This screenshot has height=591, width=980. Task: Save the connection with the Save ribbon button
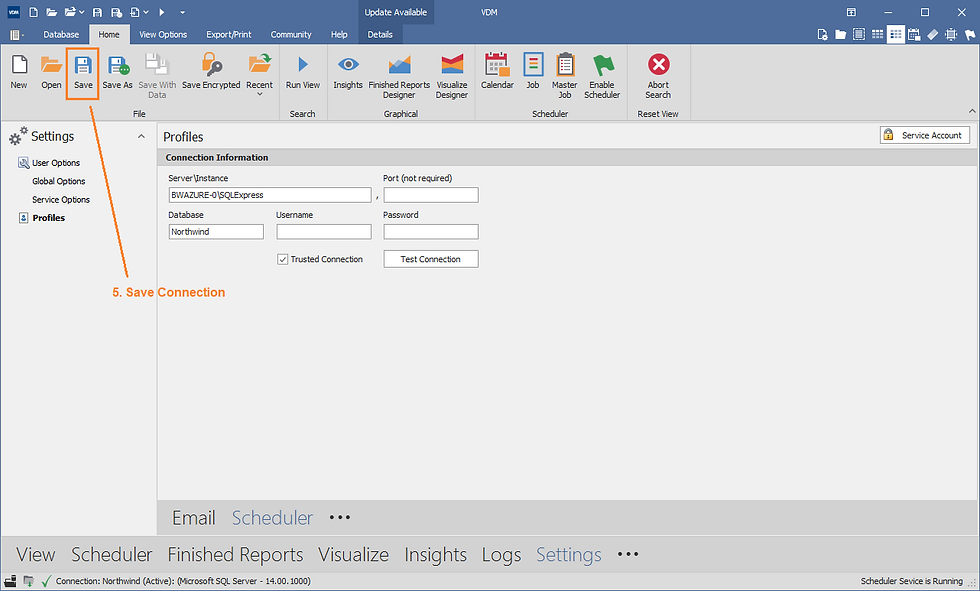click(x=83, y=72)
